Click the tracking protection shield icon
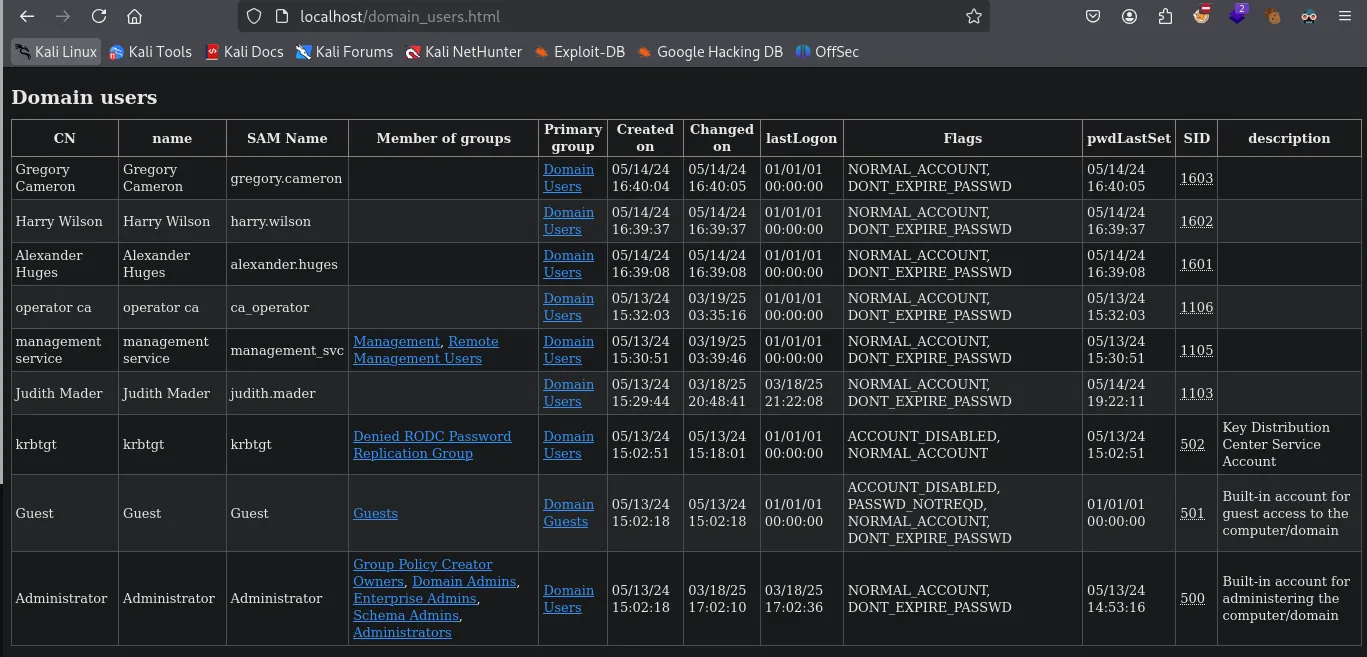Screen dimensions: 1367x657 coord(254,16)
